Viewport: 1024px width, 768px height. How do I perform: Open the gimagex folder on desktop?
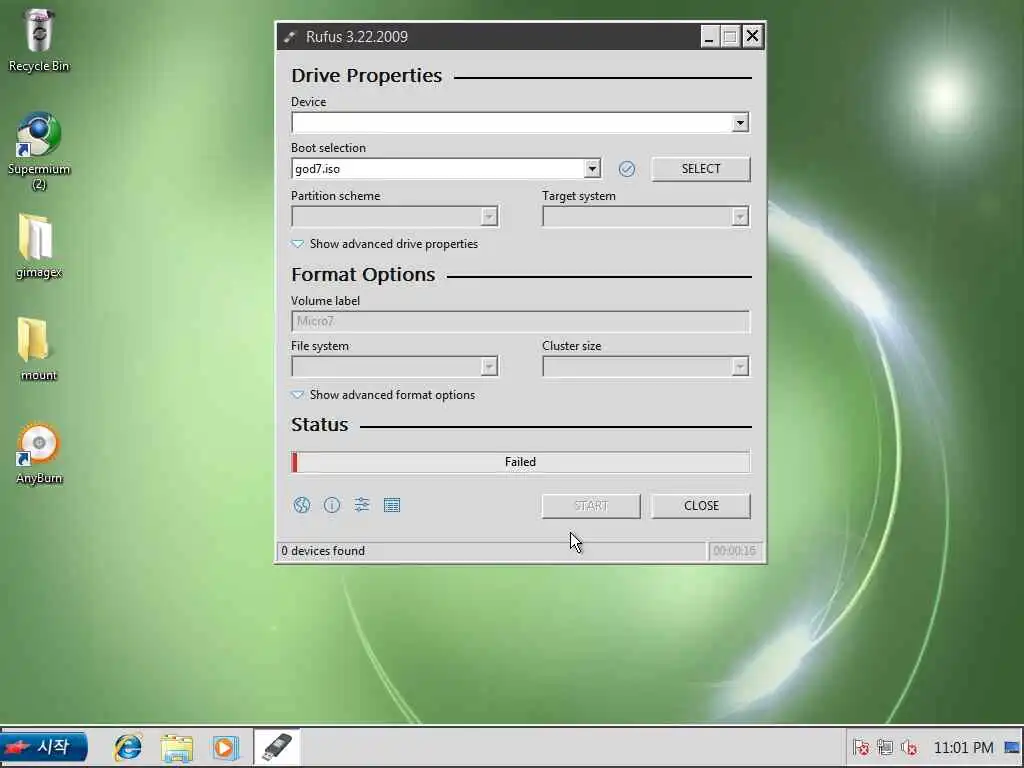39,246
